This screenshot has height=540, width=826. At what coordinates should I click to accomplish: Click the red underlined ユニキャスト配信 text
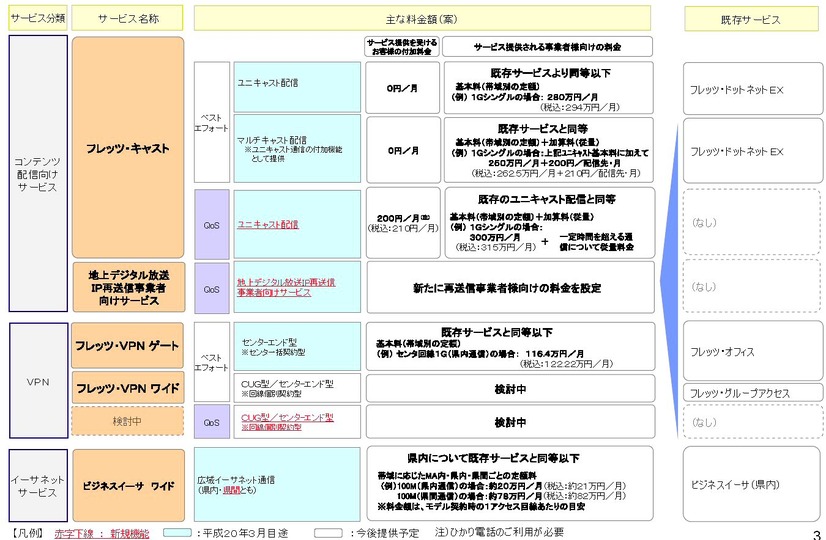[x=268, y=224]
